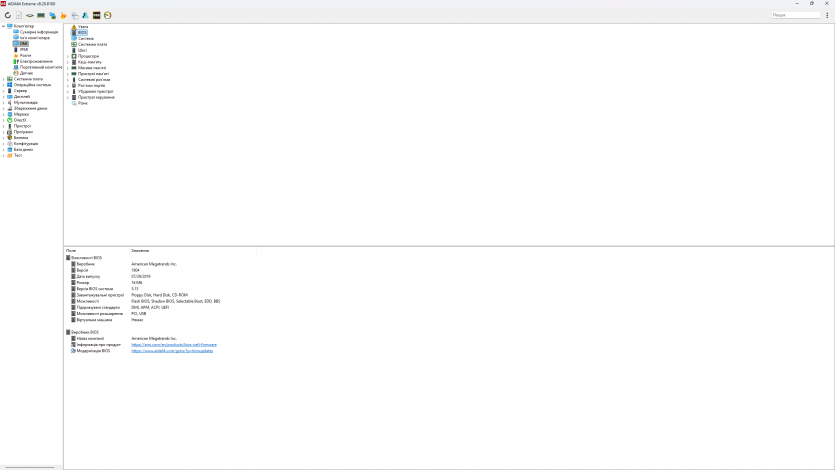Screen dimensions: 835x470
Task: Select DirectX in the left tree
Action: point(20,120)
